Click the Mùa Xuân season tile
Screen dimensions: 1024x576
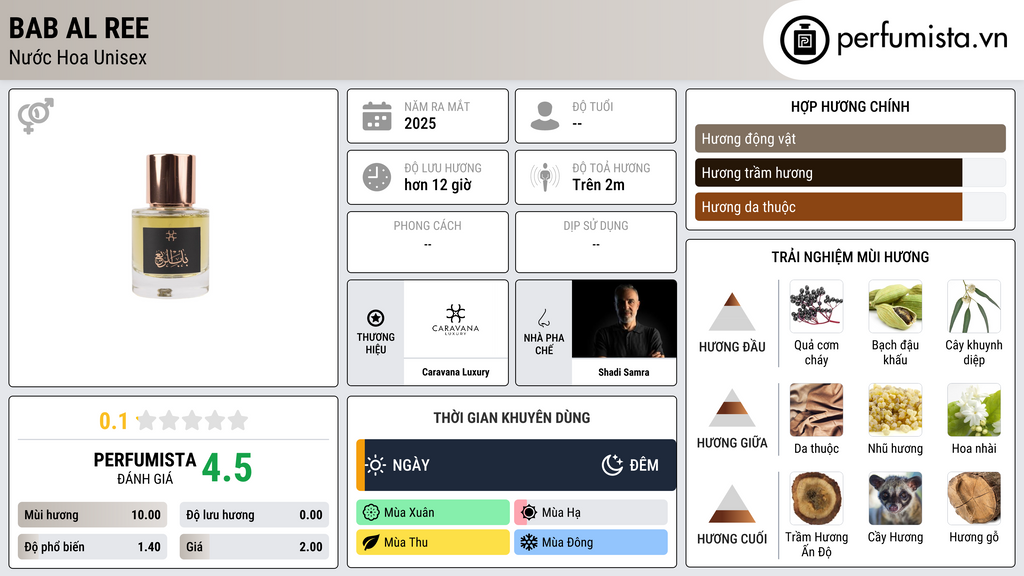pos(433,513)
